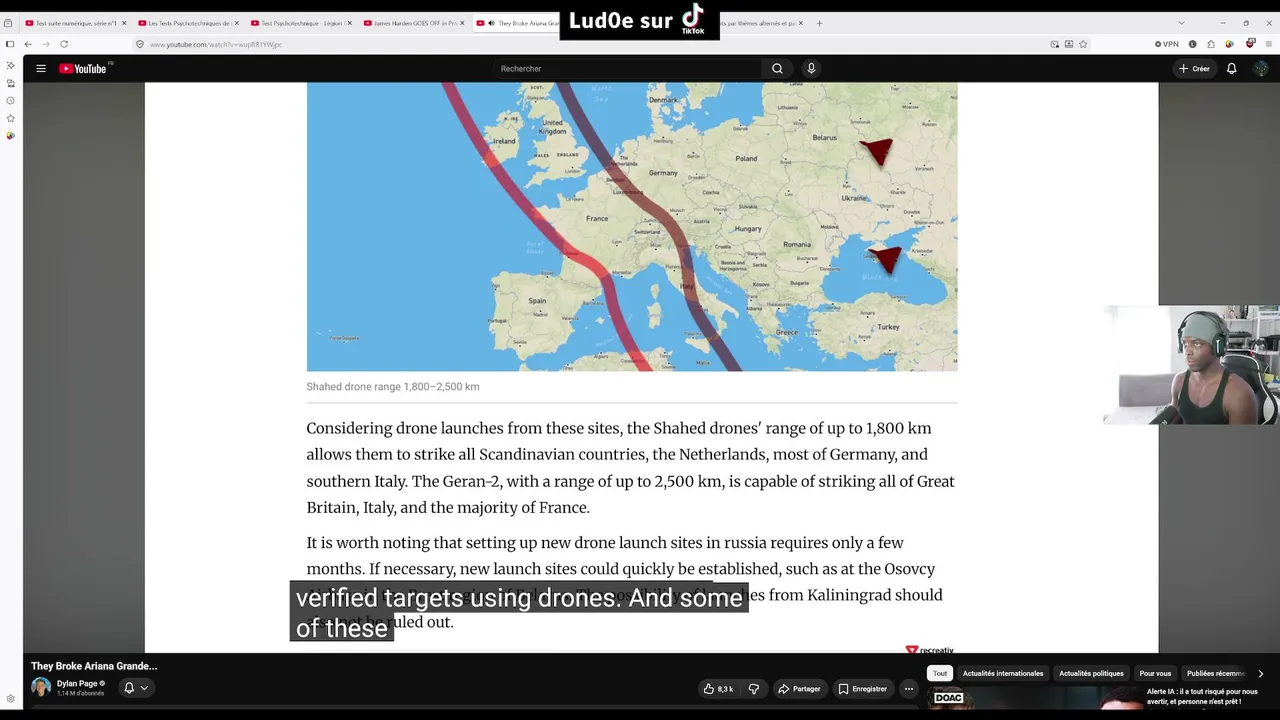Open the tab search dropdown chevron
1280x720 pixels.
1181,23
